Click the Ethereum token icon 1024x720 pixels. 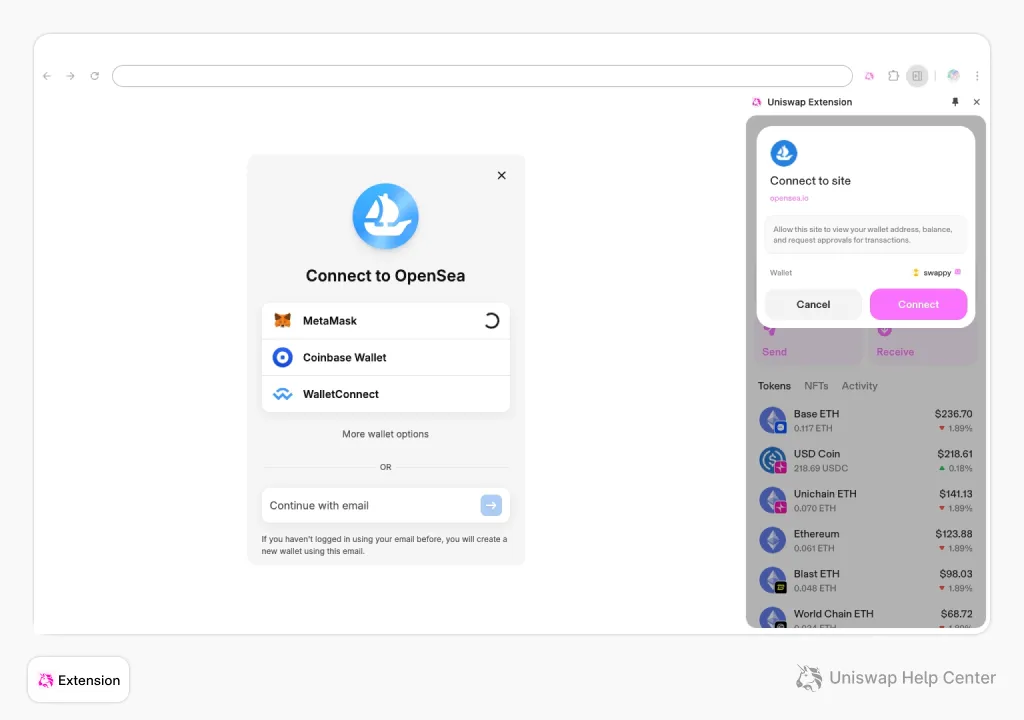tap(773, 540)
